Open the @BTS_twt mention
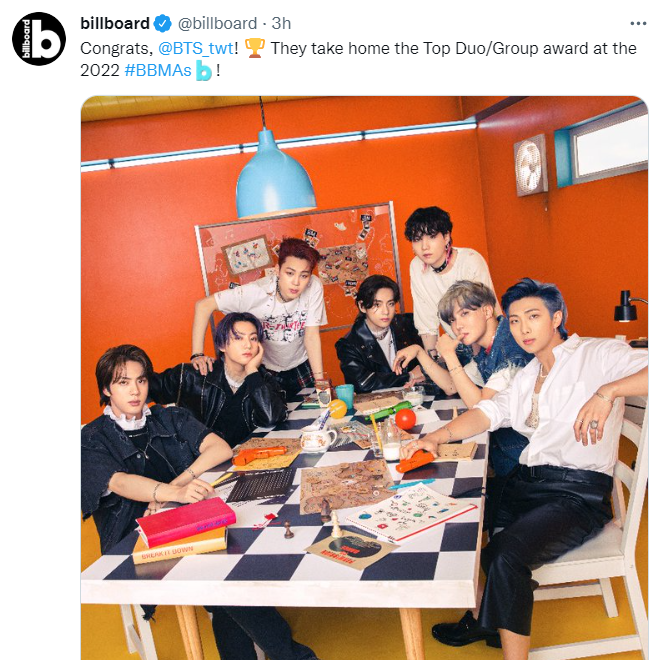 pos(196,49)
